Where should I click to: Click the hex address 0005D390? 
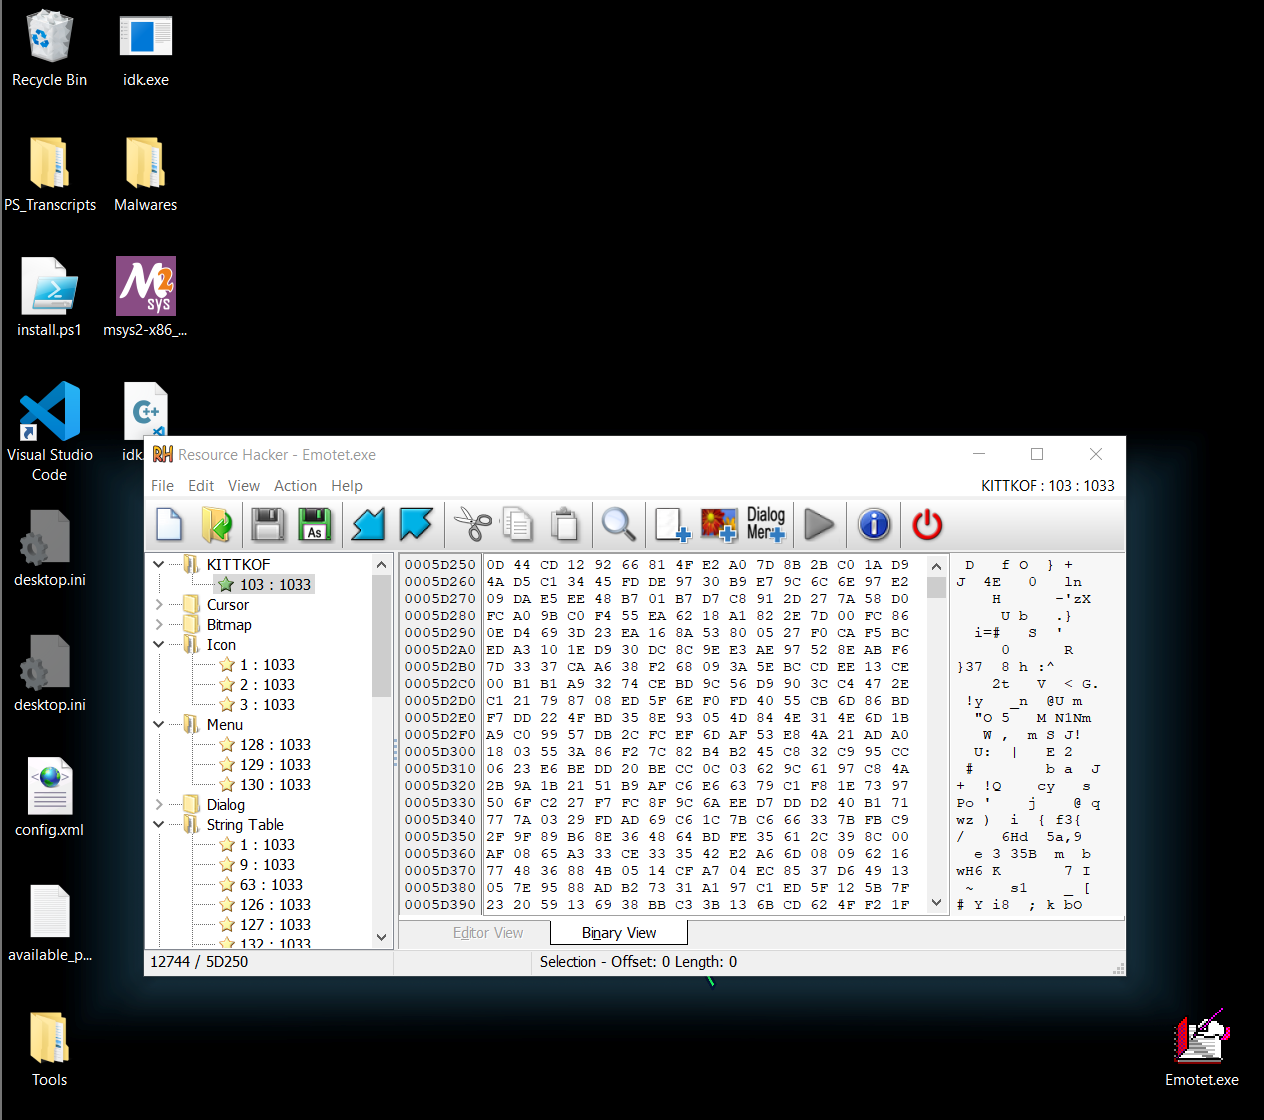click(440, 905)
